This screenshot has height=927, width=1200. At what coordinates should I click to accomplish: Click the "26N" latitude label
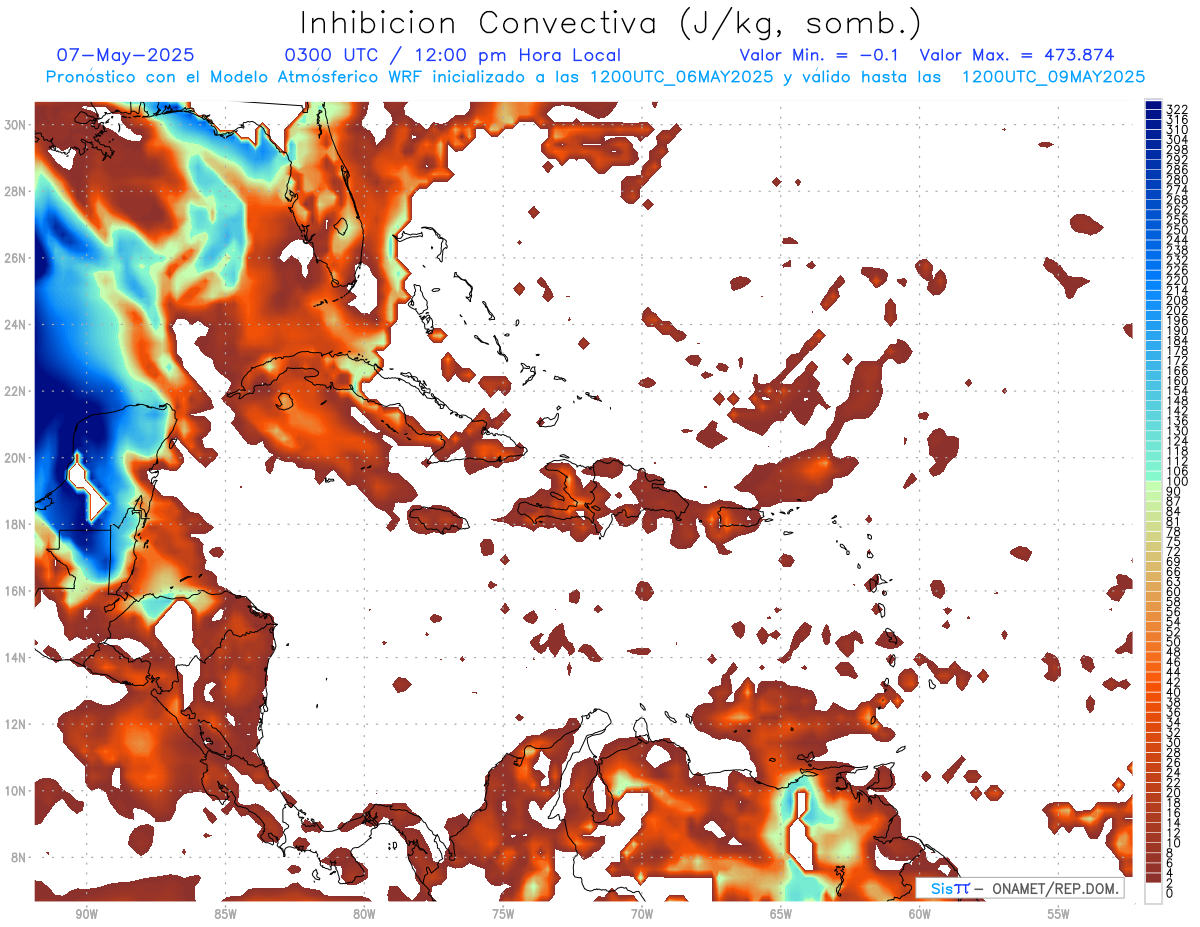point(16,258)
